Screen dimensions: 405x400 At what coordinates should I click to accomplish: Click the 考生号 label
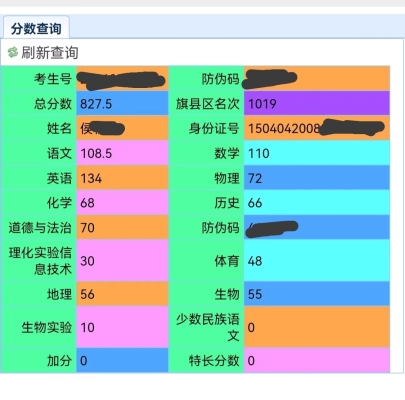pyautogui.click(x=53, y=79)
